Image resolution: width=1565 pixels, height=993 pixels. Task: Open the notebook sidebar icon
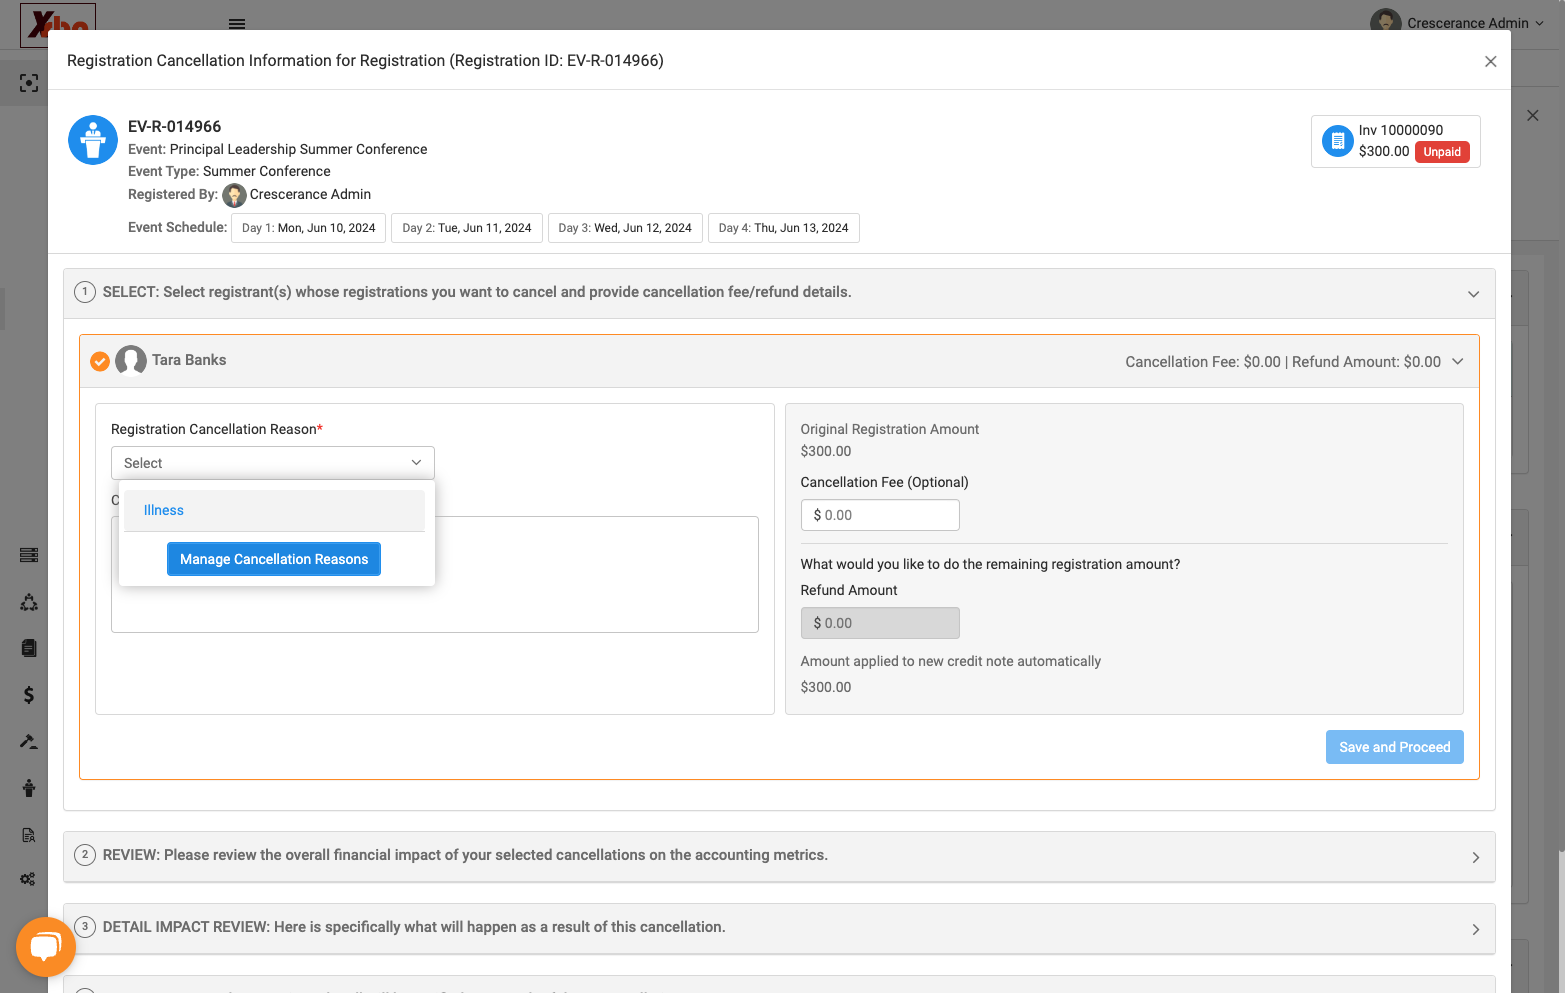coord(29,649)
